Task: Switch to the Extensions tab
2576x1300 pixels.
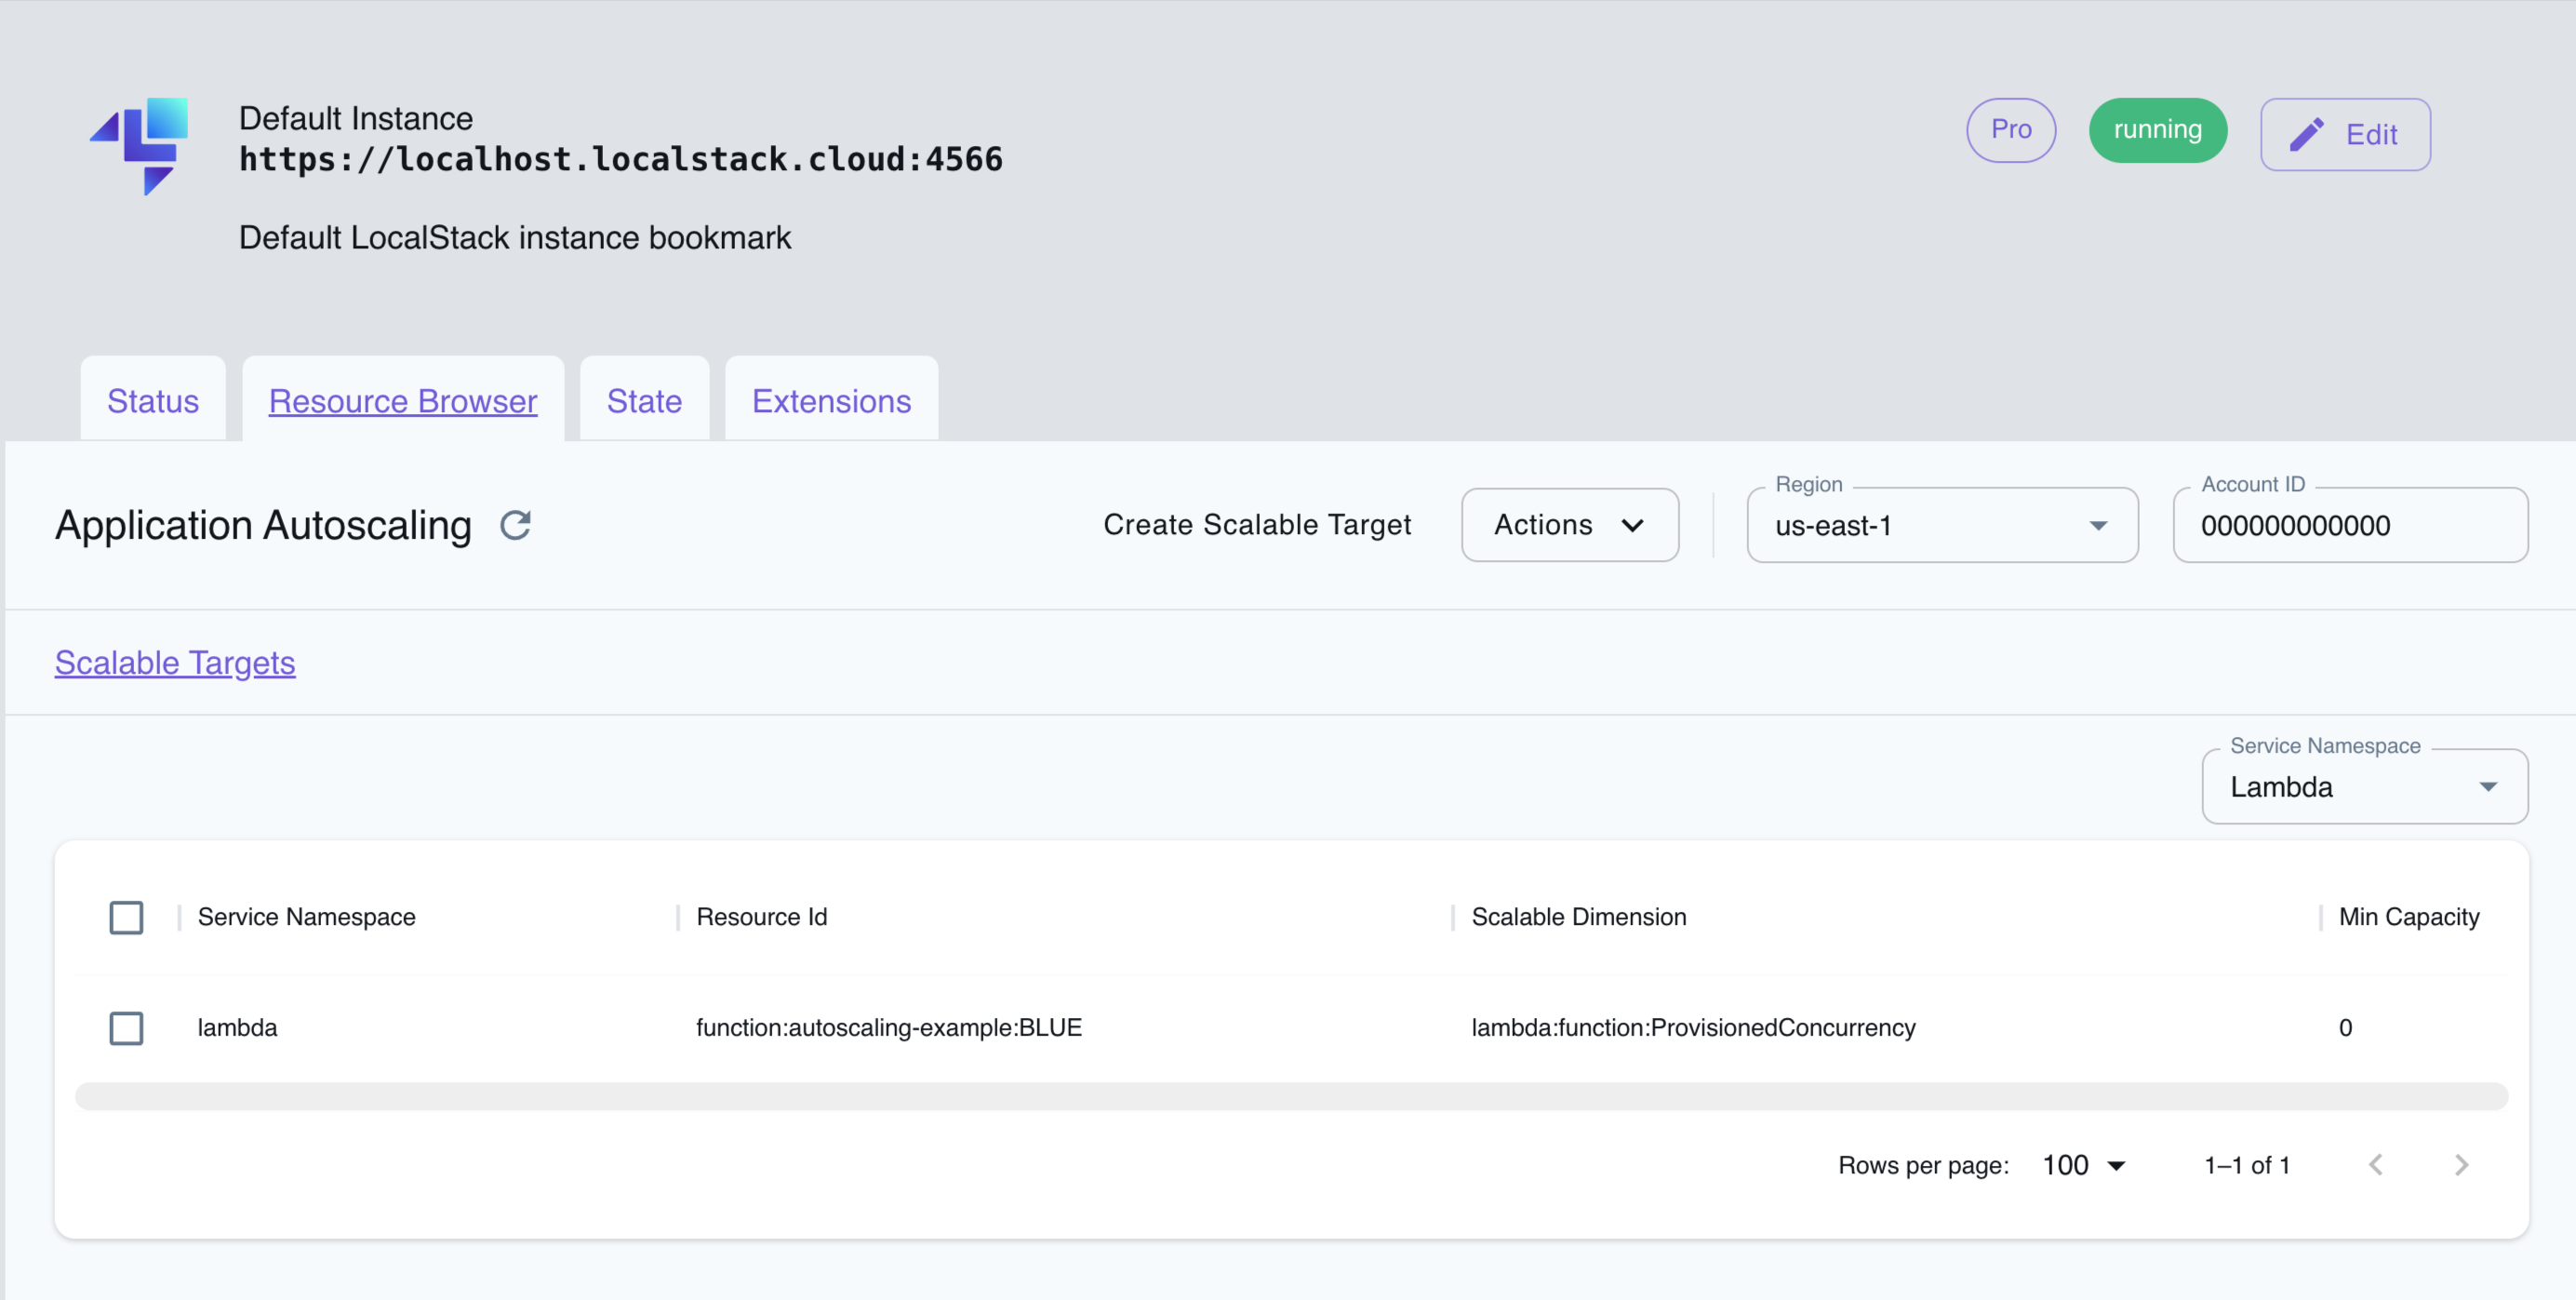Action: [831, 401]
